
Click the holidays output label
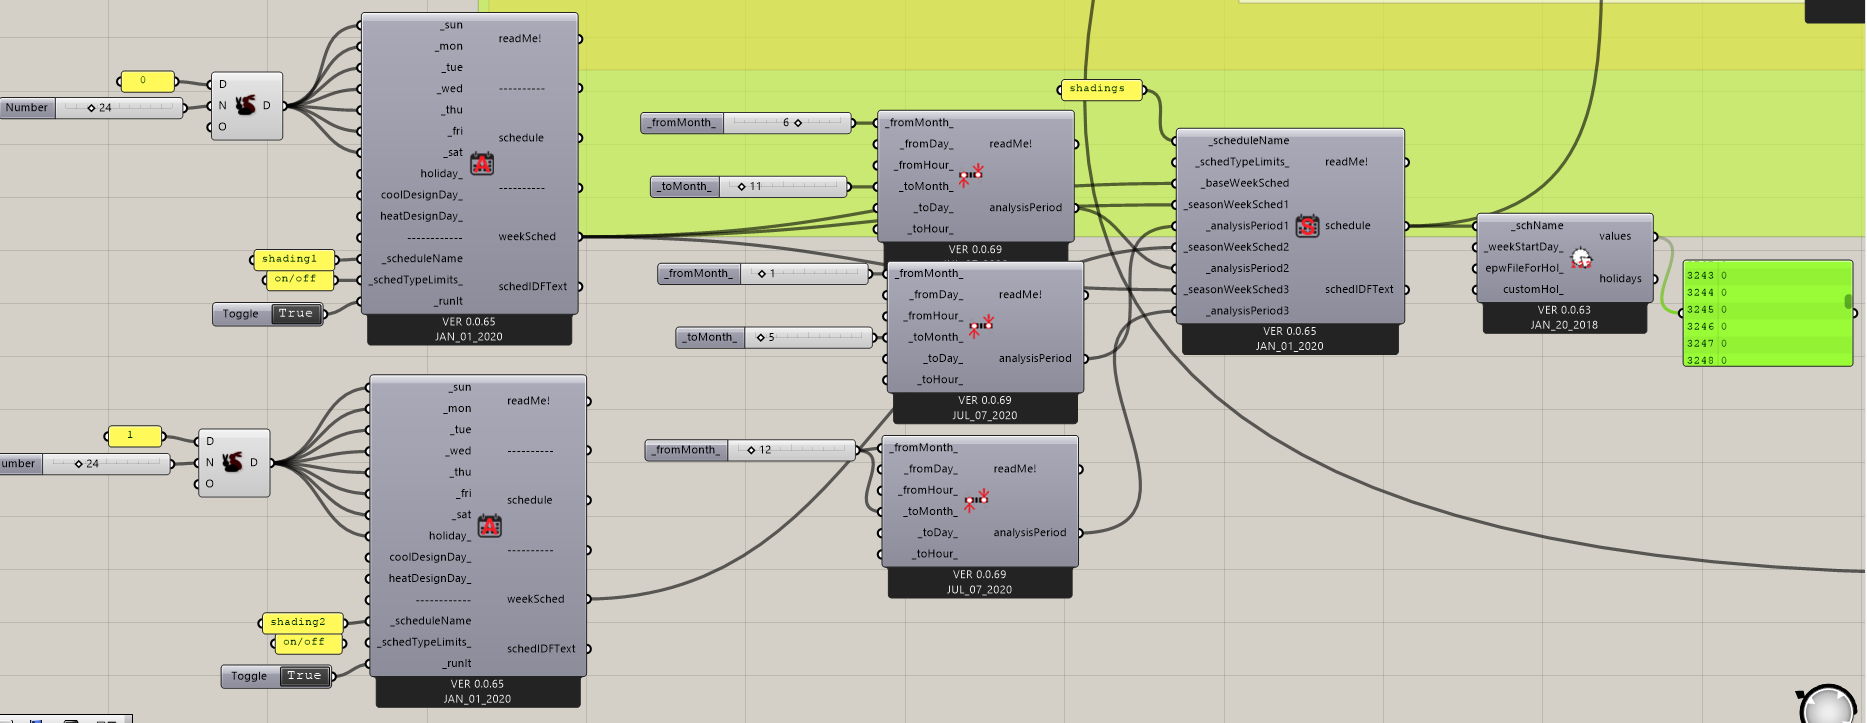click(1620, 279)
